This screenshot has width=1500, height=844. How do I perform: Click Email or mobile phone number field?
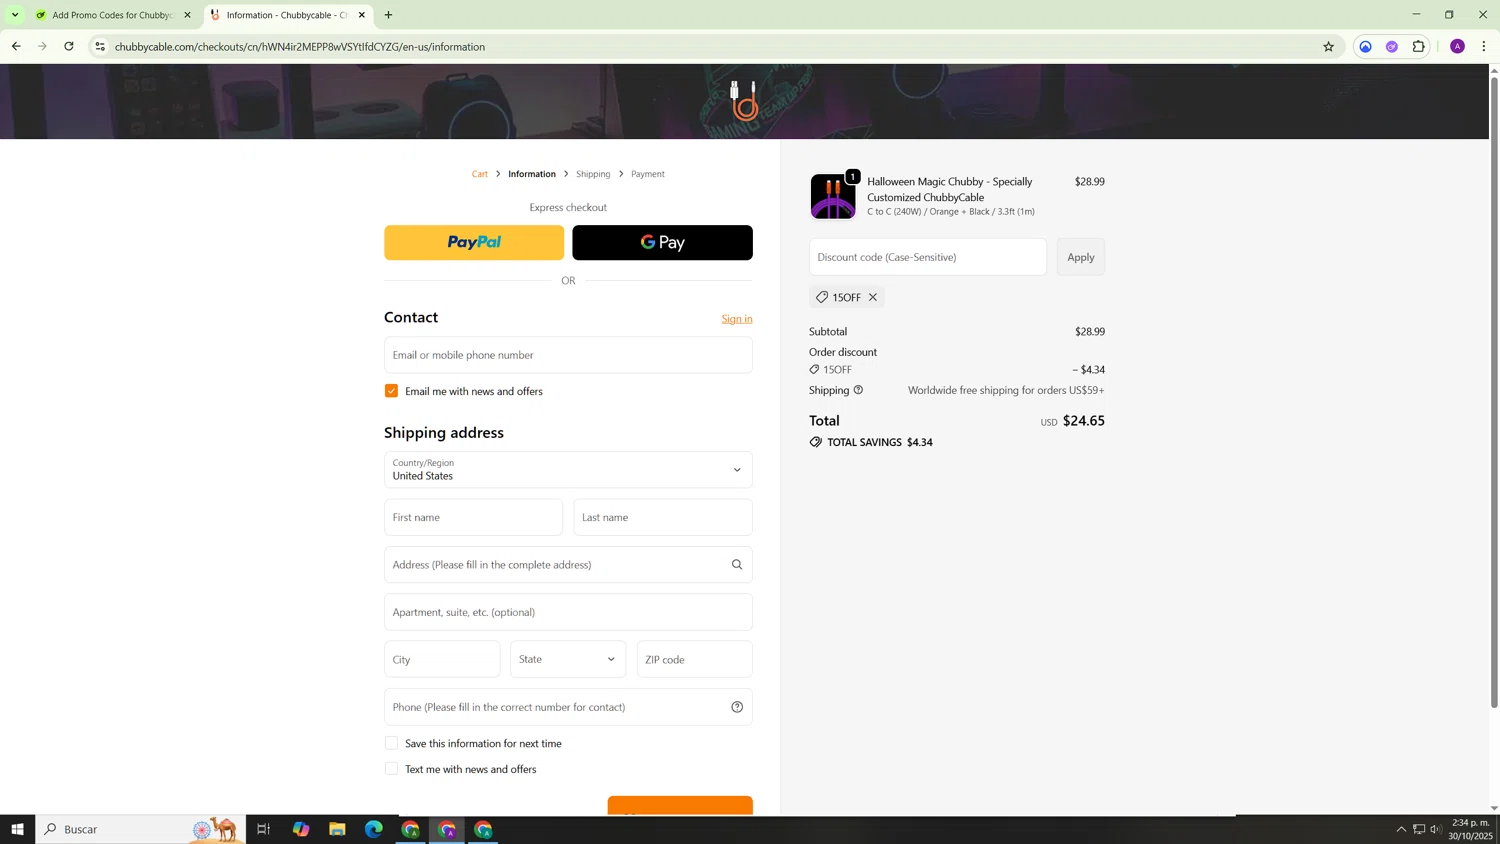tap(568, 355)
